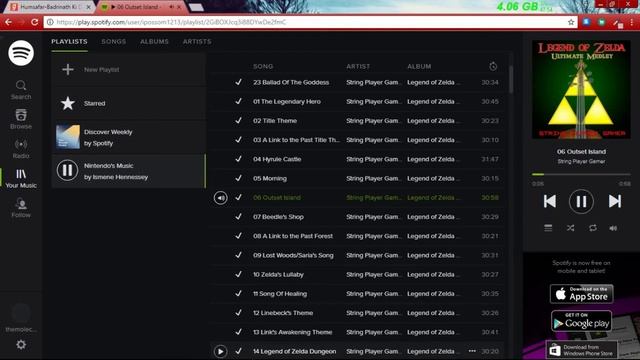640x360 pixels.
Task: Pause playback in the player panel
Action: coord(581,201)
